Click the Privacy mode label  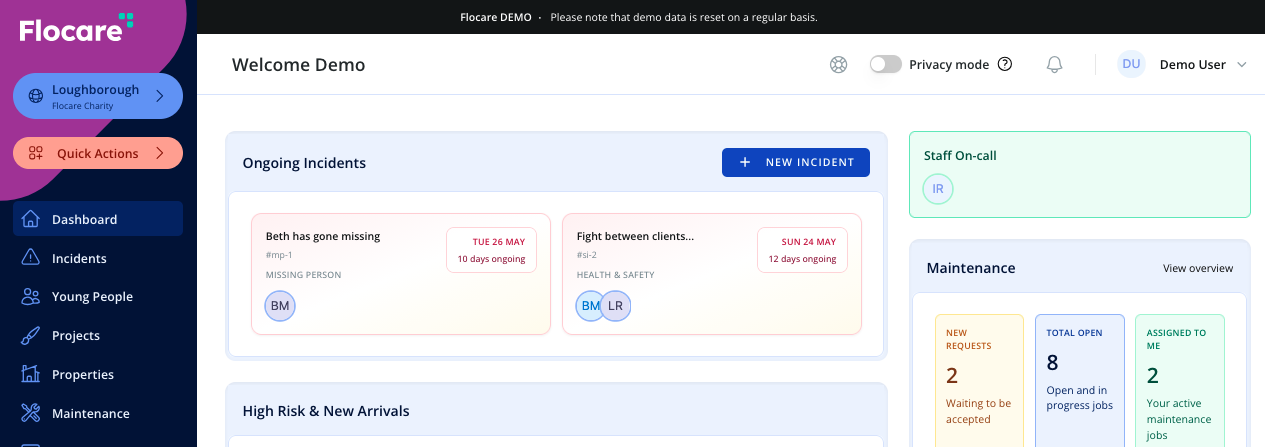tap(949, 64)
